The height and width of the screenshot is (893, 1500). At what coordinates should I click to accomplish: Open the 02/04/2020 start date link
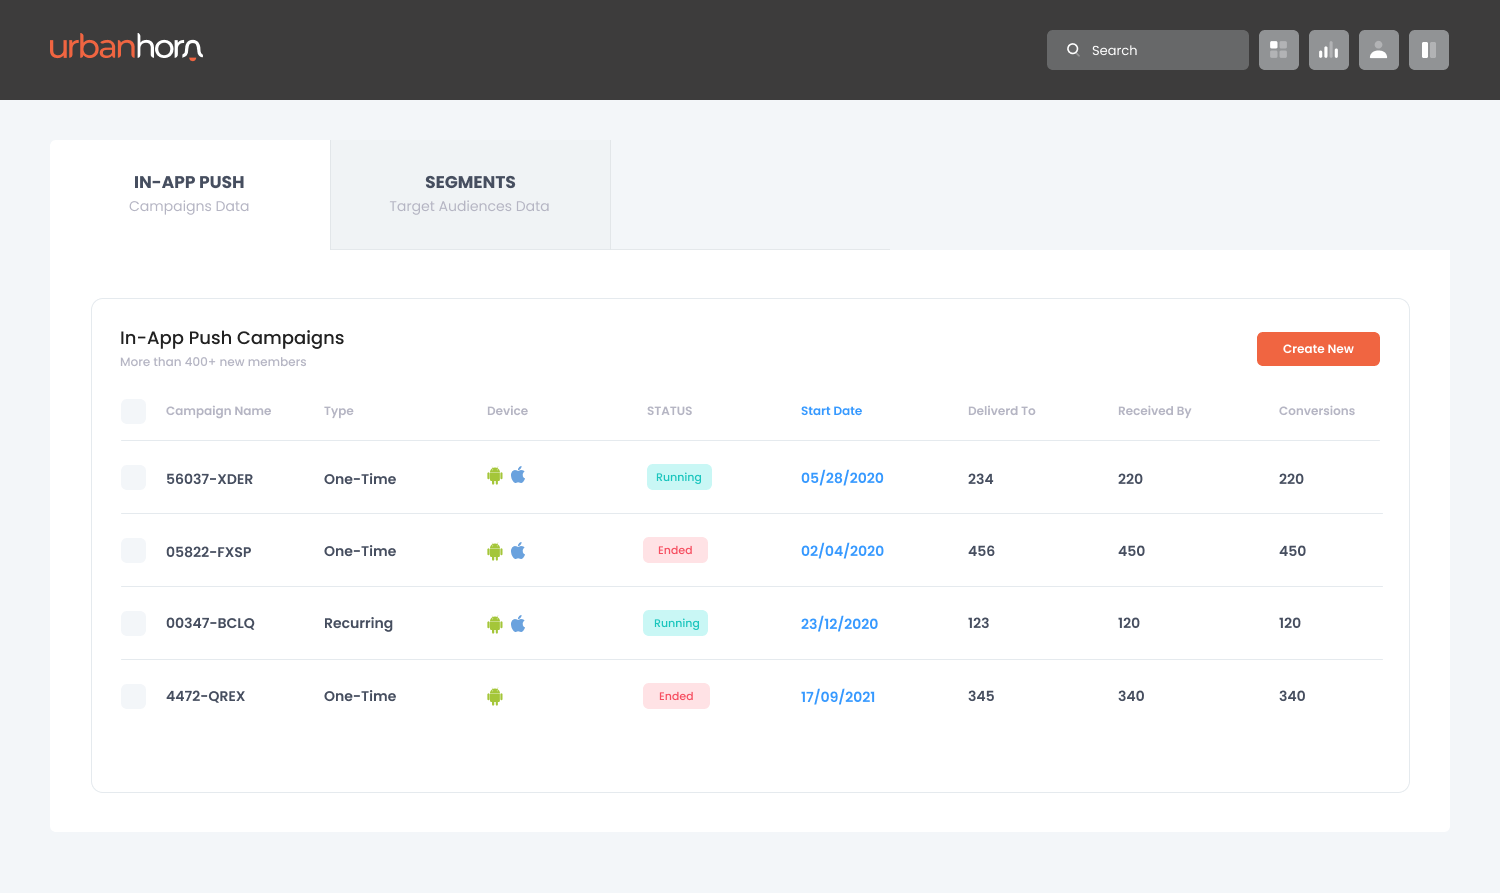click(842, 551)
